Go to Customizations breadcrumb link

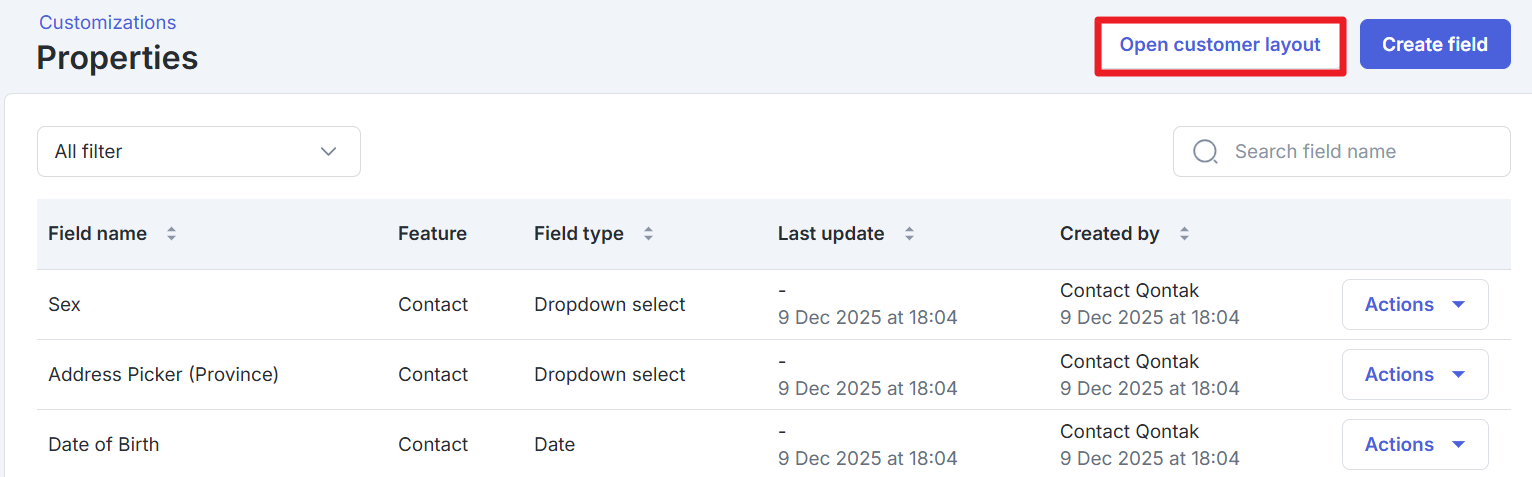(107, 22)
